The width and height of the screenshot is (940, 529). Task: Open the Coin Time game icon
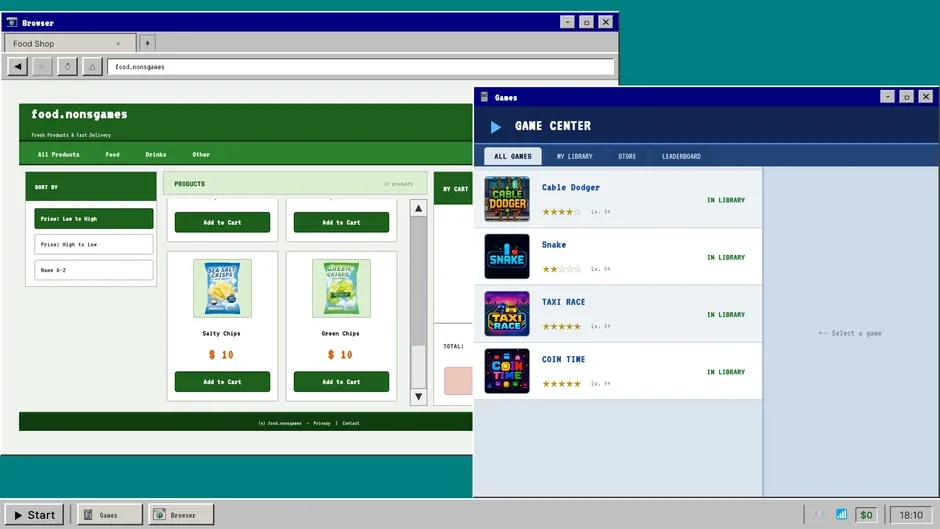507,371
